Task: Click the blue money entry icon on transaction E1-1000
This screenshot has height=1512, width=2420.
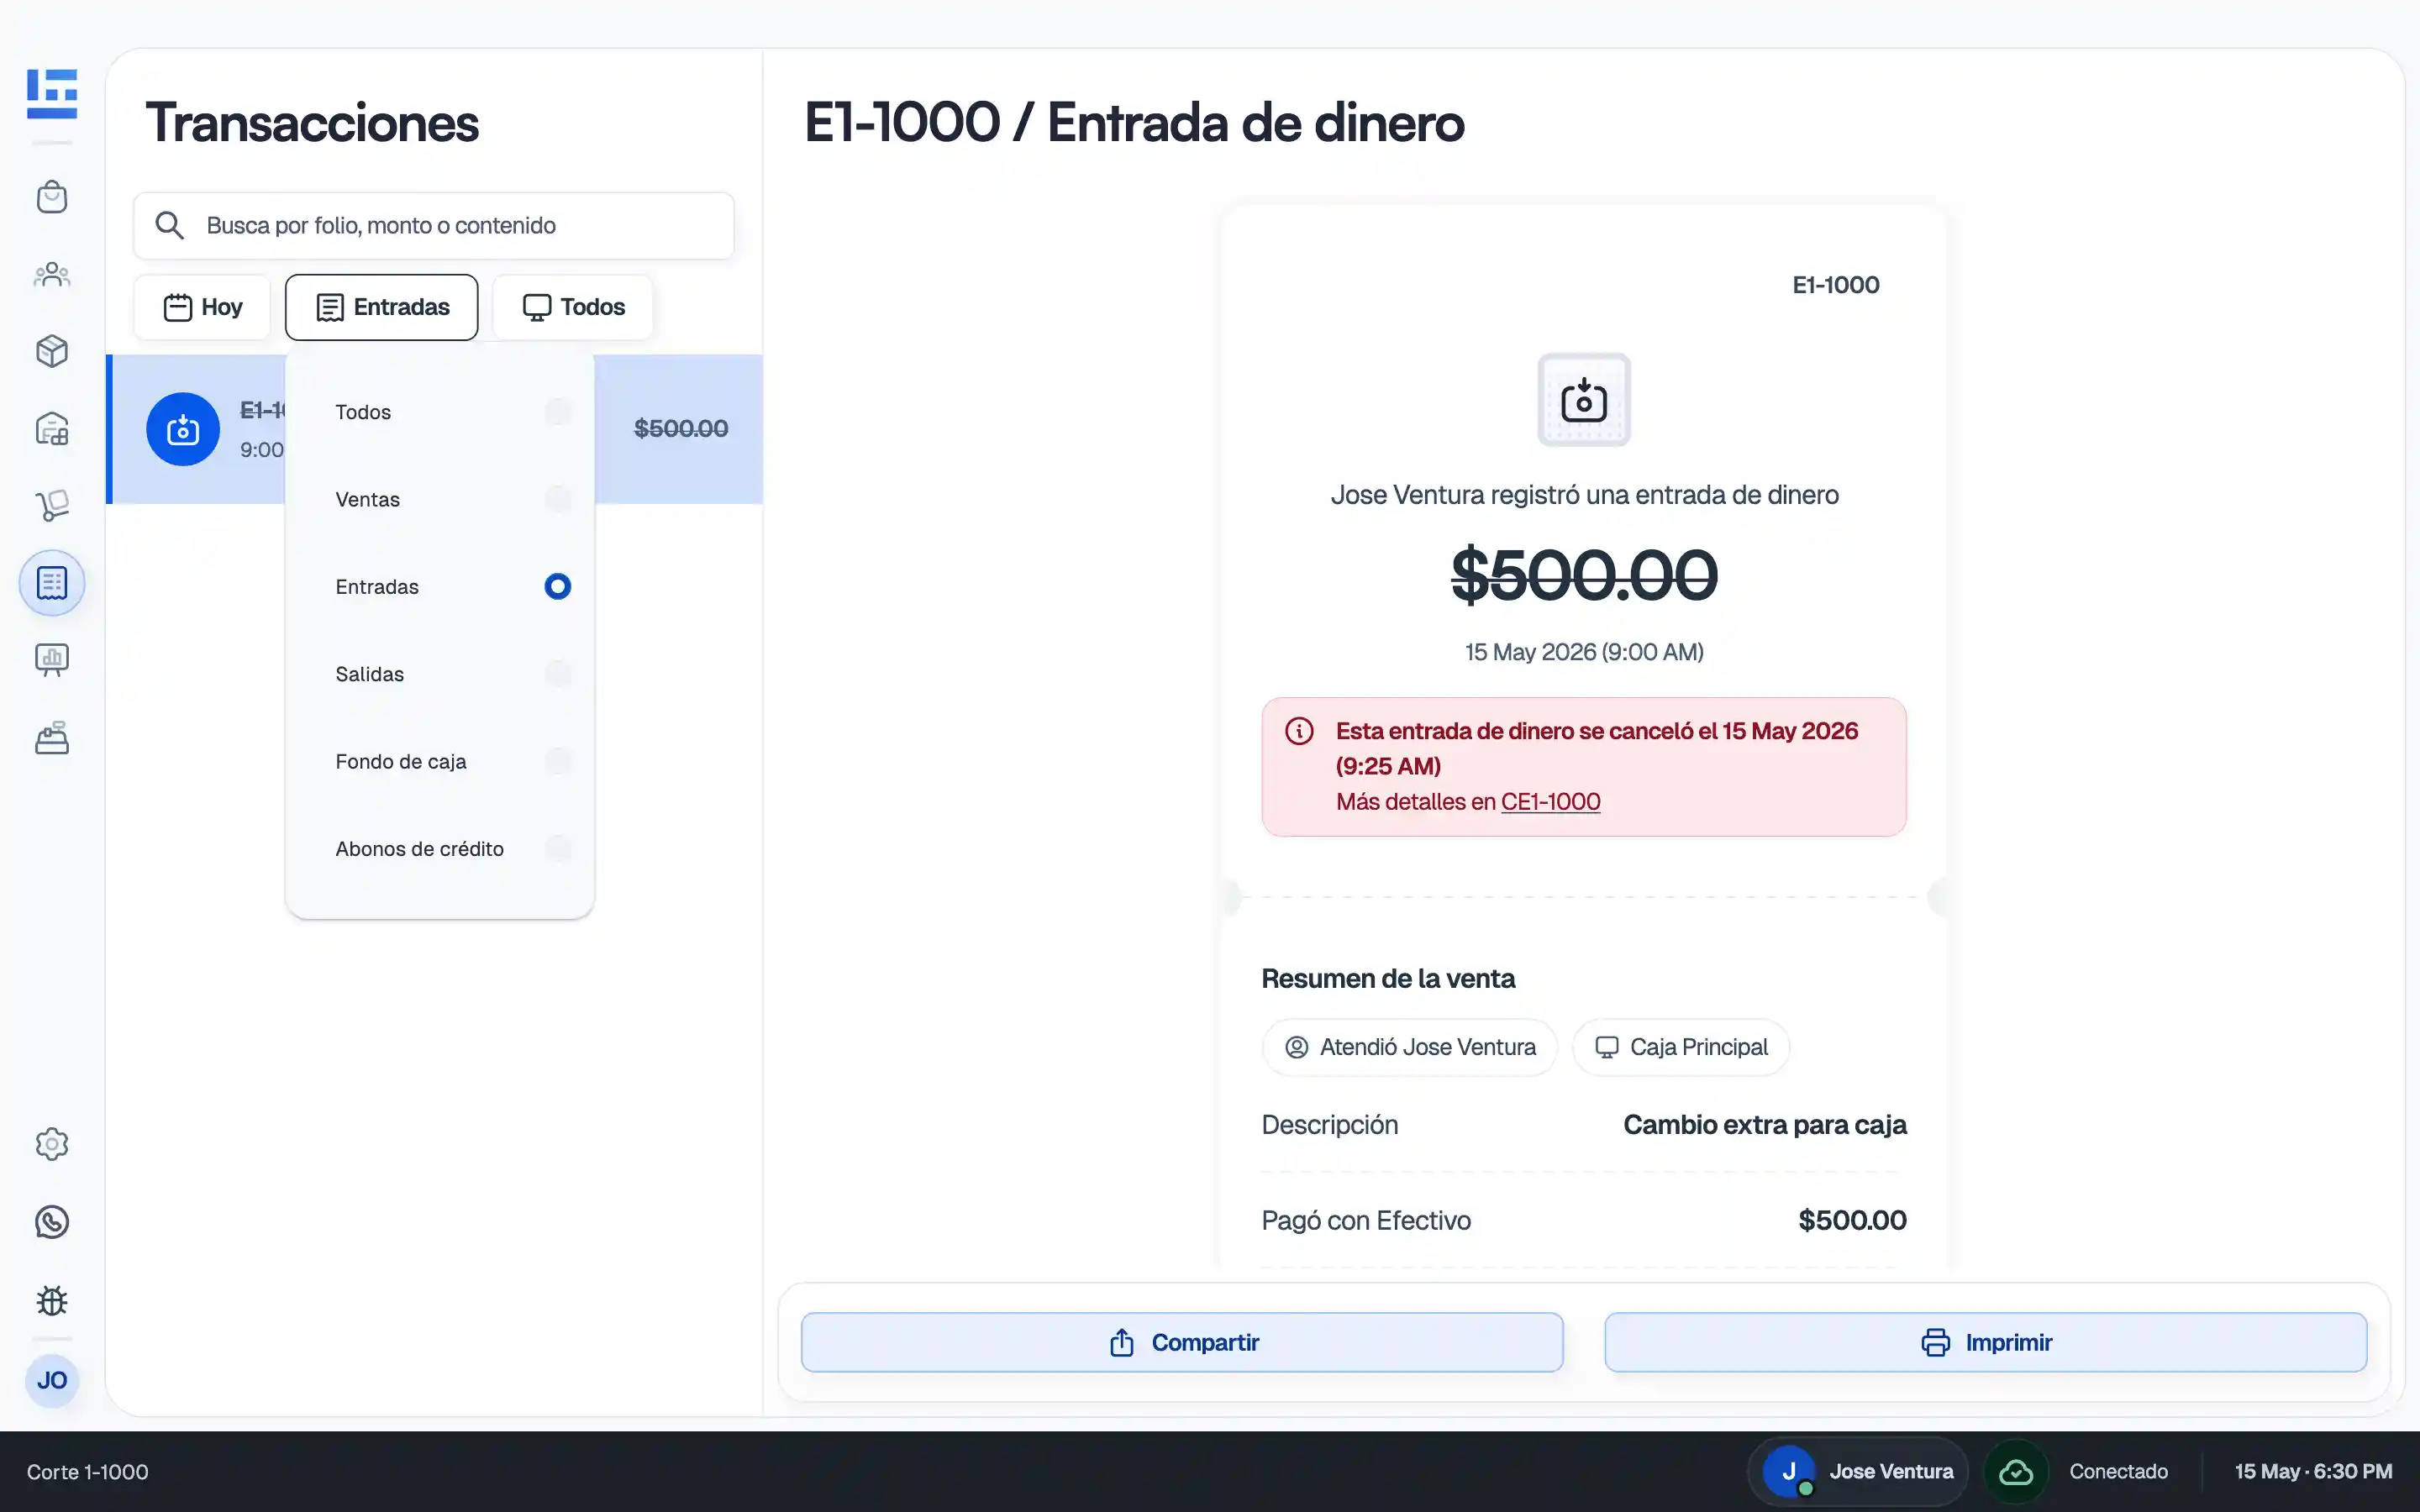Action: point(183,429)
